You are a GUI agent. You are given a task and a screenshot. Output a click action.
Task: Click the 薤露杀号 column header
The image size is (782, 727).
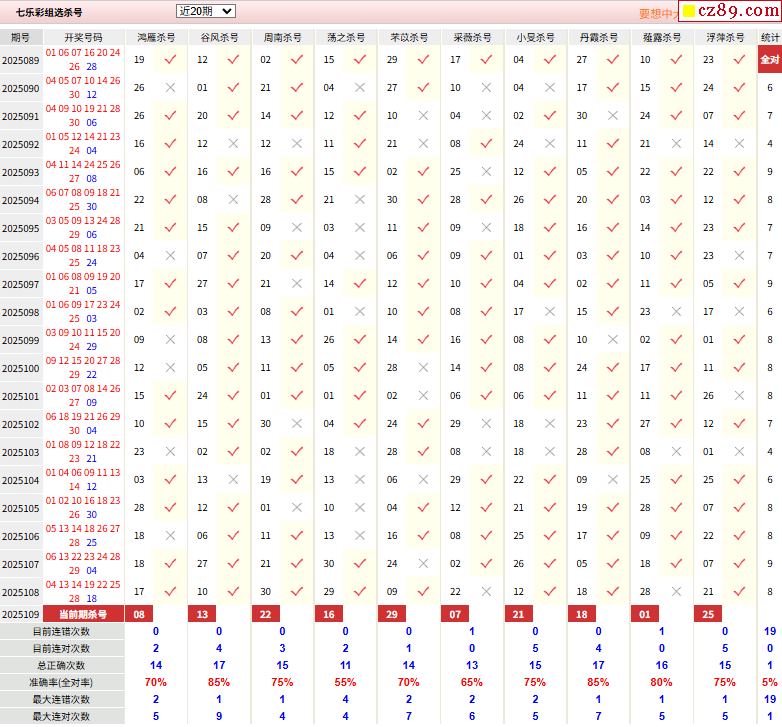pos(662,37)
